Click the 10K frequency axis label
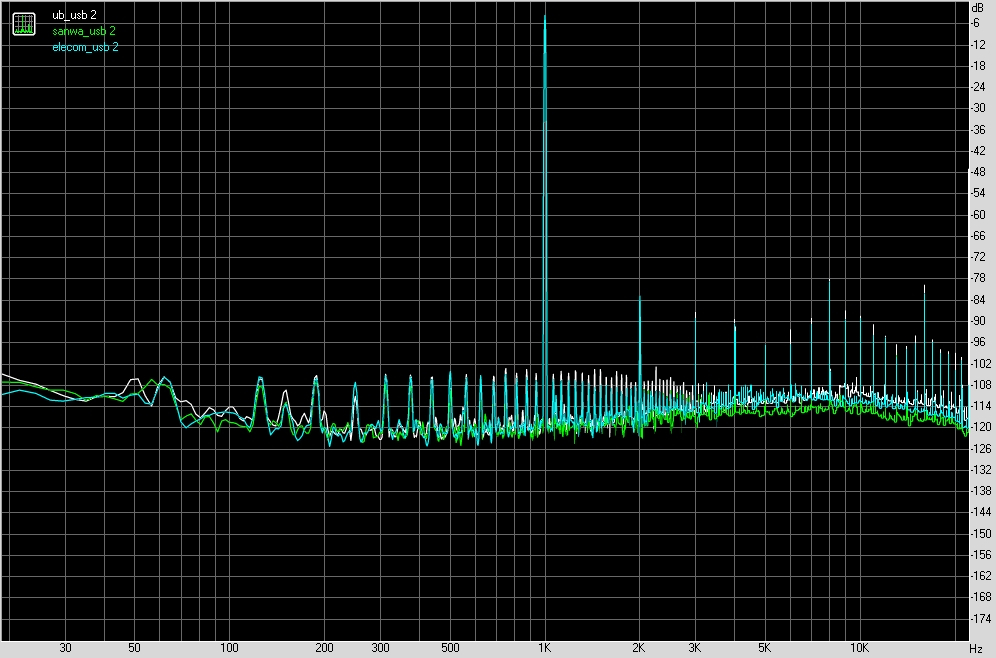The width and height of the screenshot is (996, 658). 858,648
